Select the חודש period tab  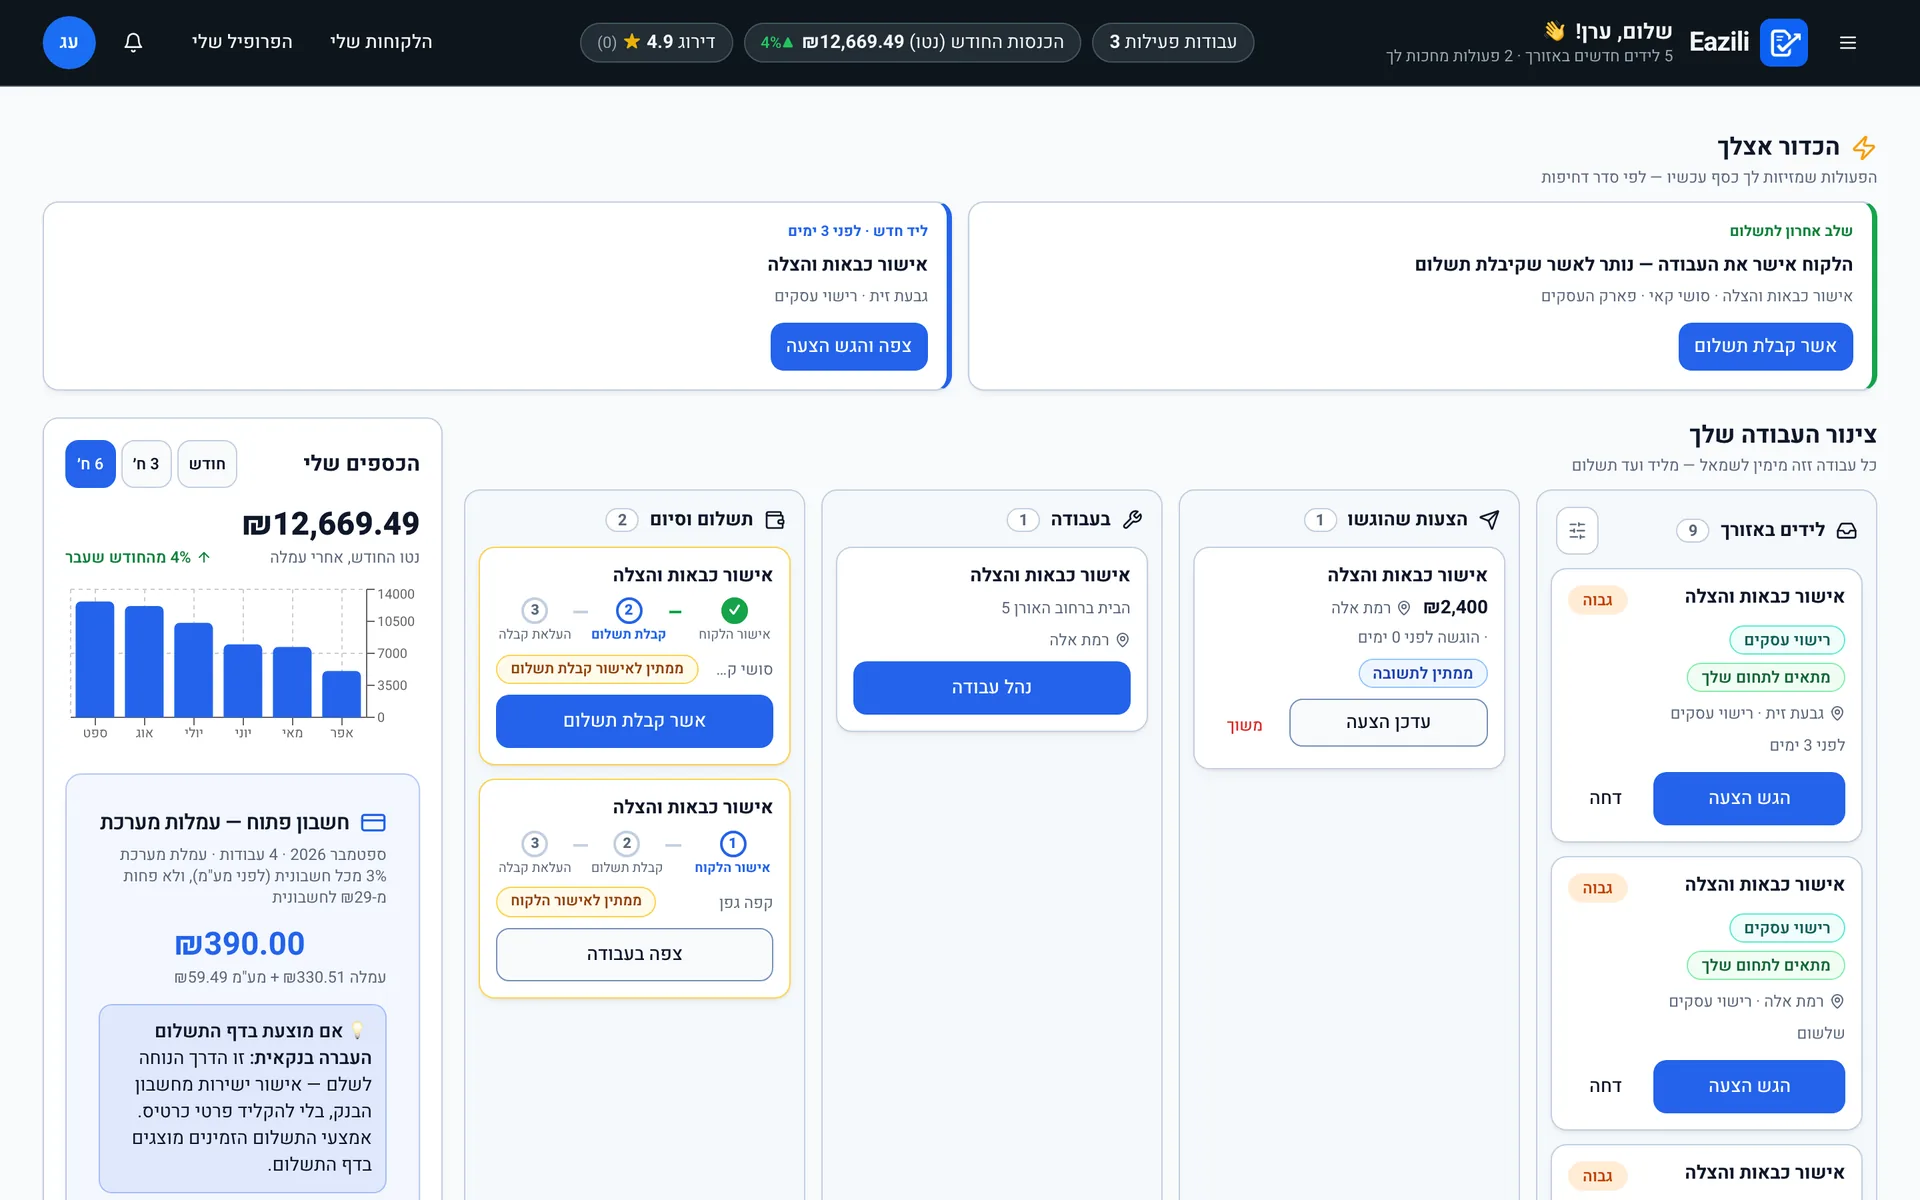207,464
